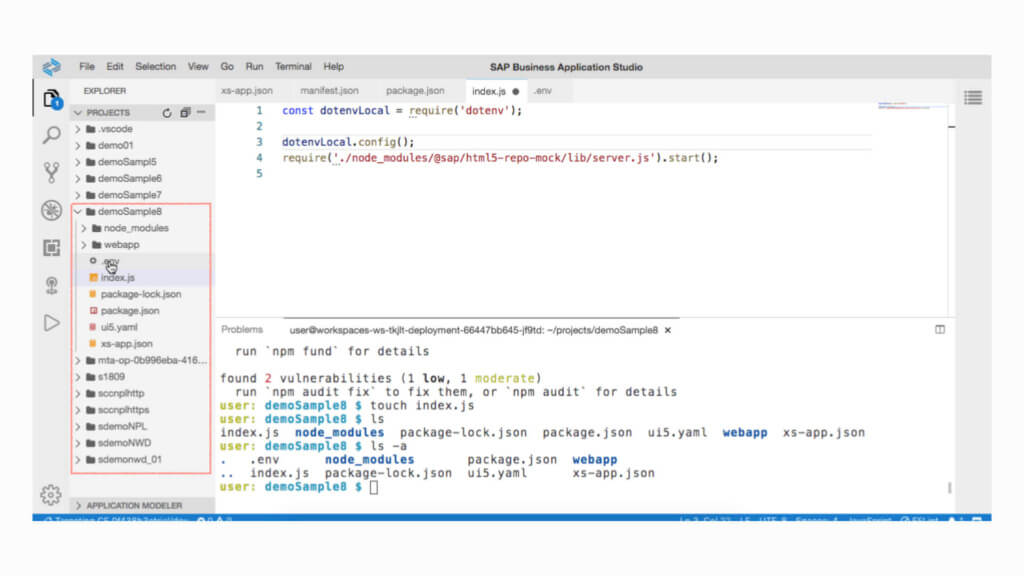Open the outline panel icon at right
1024x576 pixels.
(x=972, y=97)
